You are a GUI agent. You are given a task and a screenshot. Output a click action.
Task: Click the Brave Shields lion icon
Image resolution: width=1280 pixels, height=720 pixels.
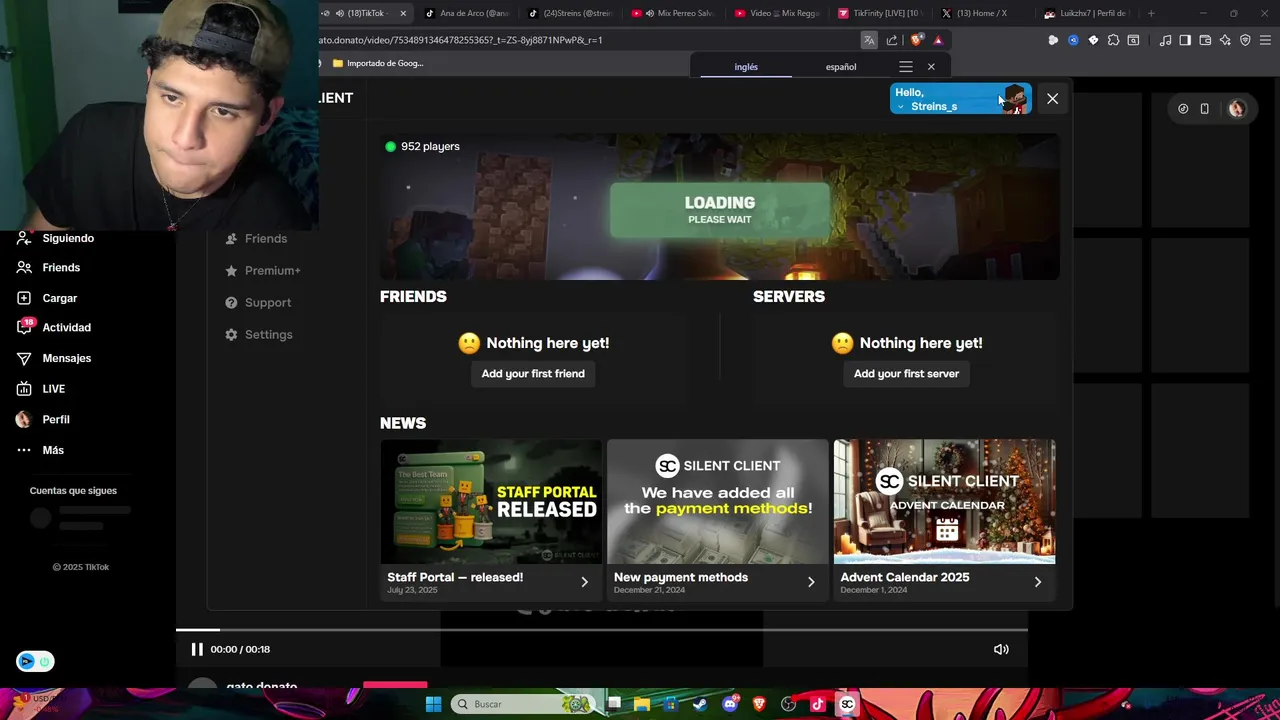(916, 40)
